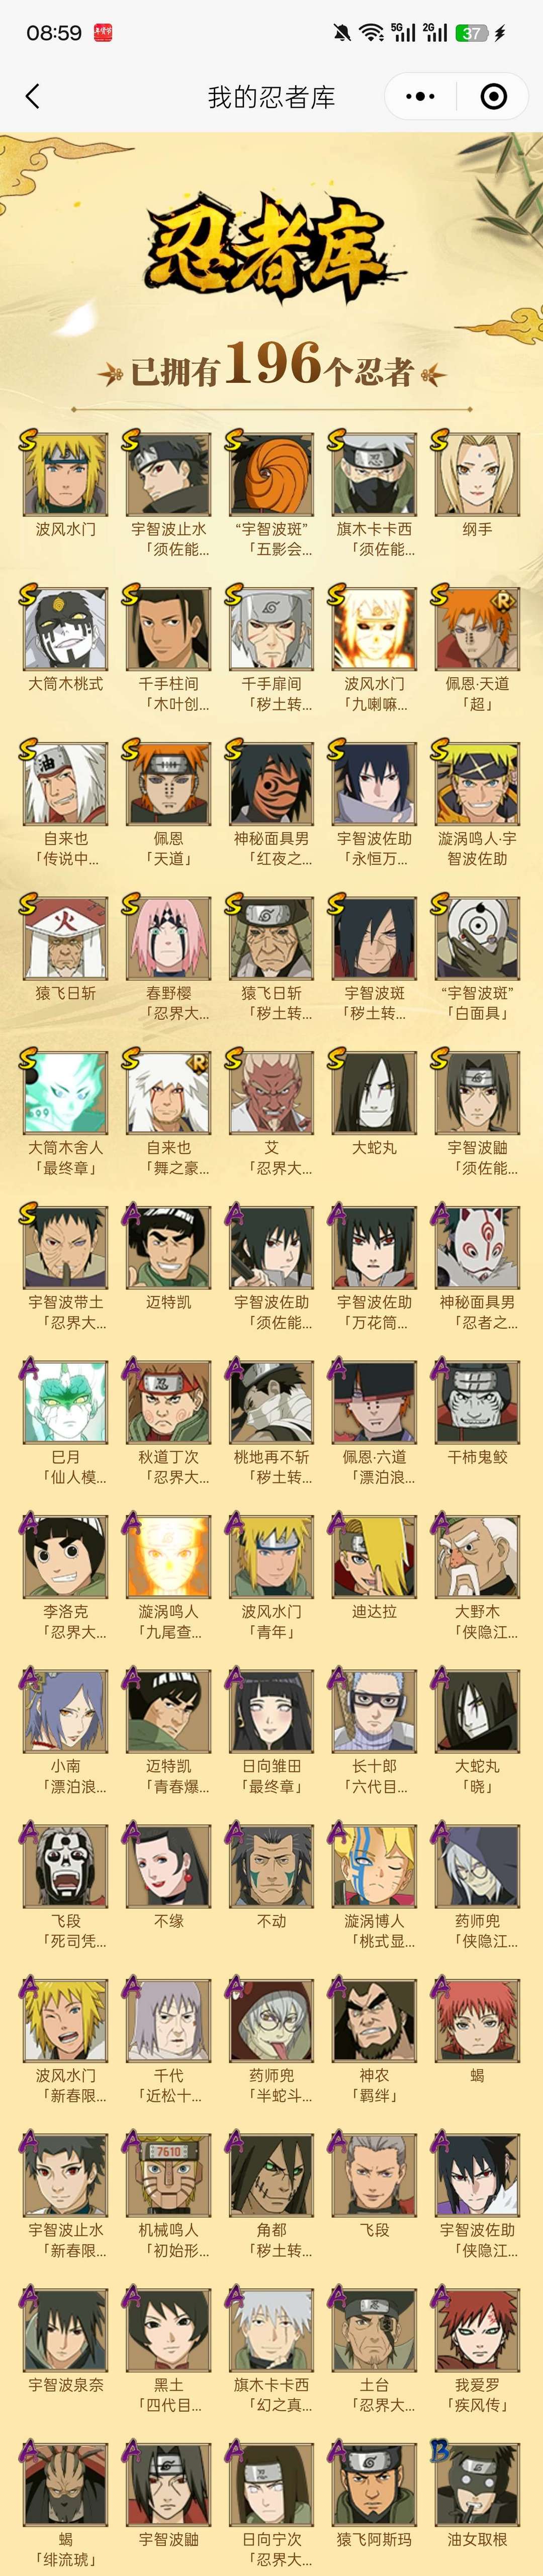Select 日向雏田 ninja portrait
The width and height of the screenshot is (543, 2576).
click(x=271, y=1711)
